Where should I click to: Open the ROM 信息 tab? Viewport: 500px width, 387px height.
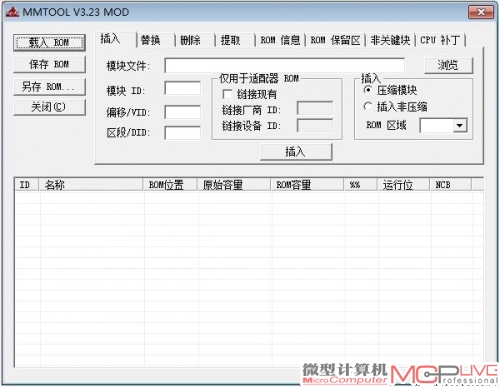coord(280,41)
